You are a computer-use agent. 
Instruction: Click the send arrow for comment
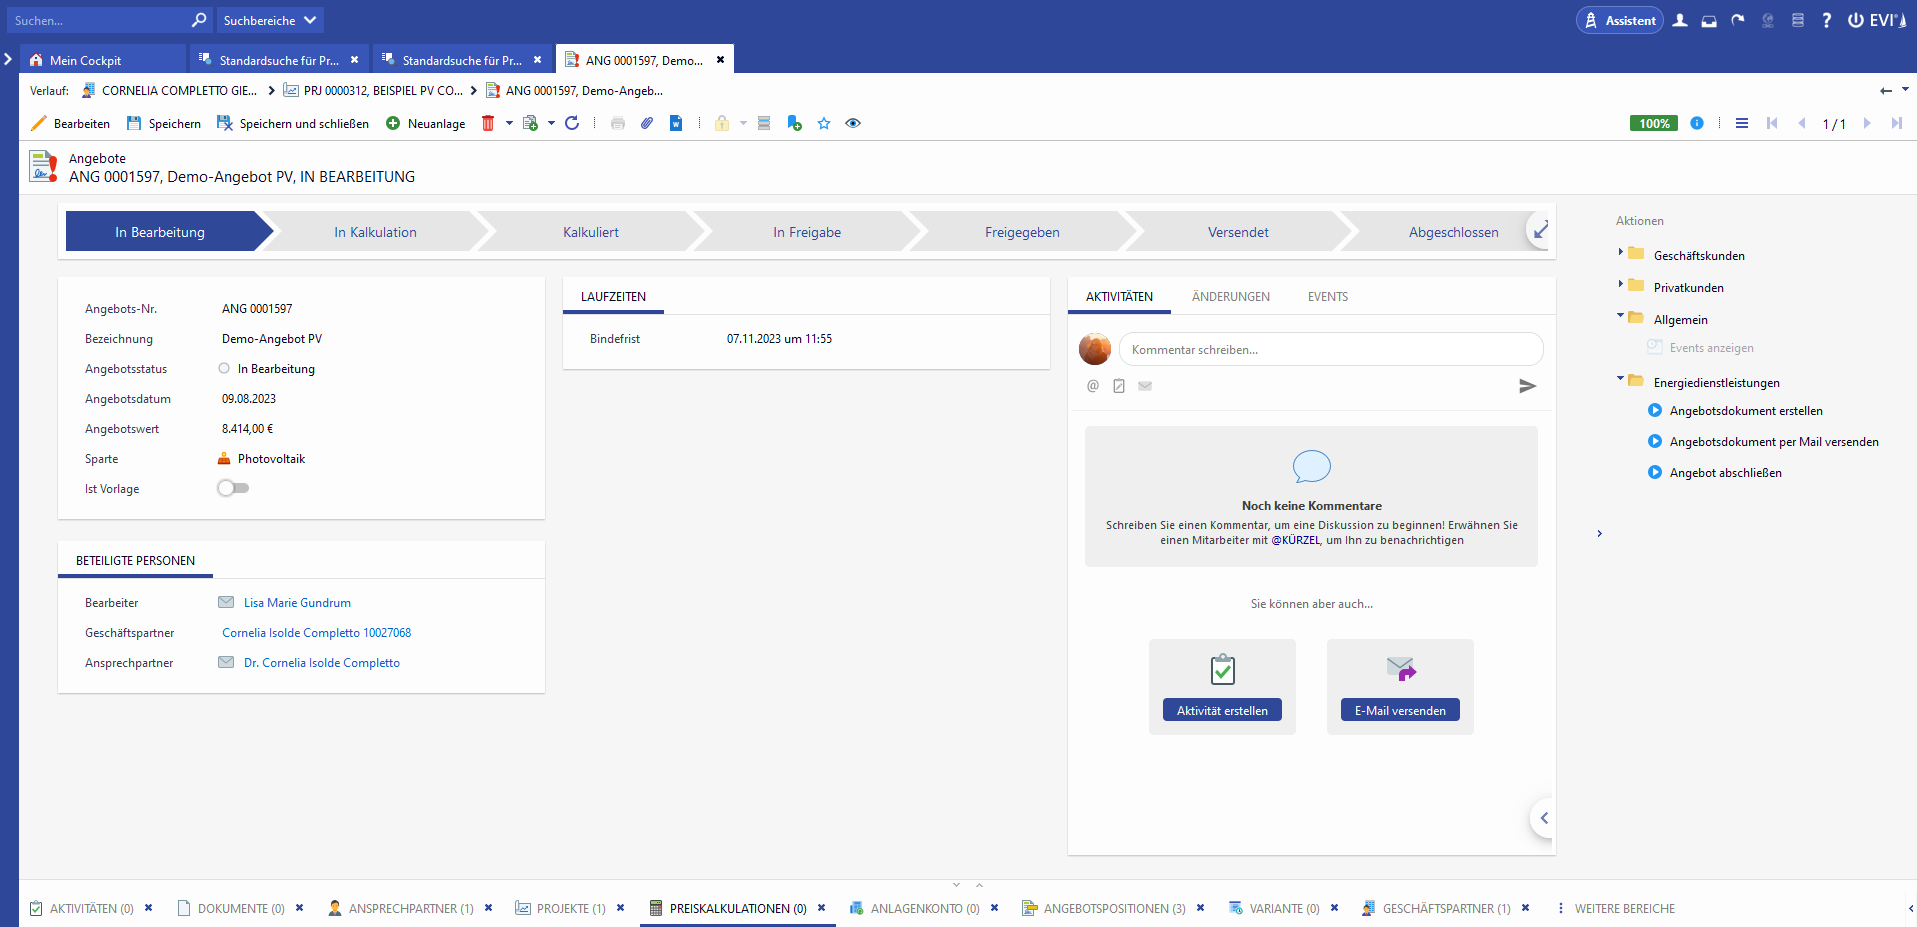(x=1527, y=386)
